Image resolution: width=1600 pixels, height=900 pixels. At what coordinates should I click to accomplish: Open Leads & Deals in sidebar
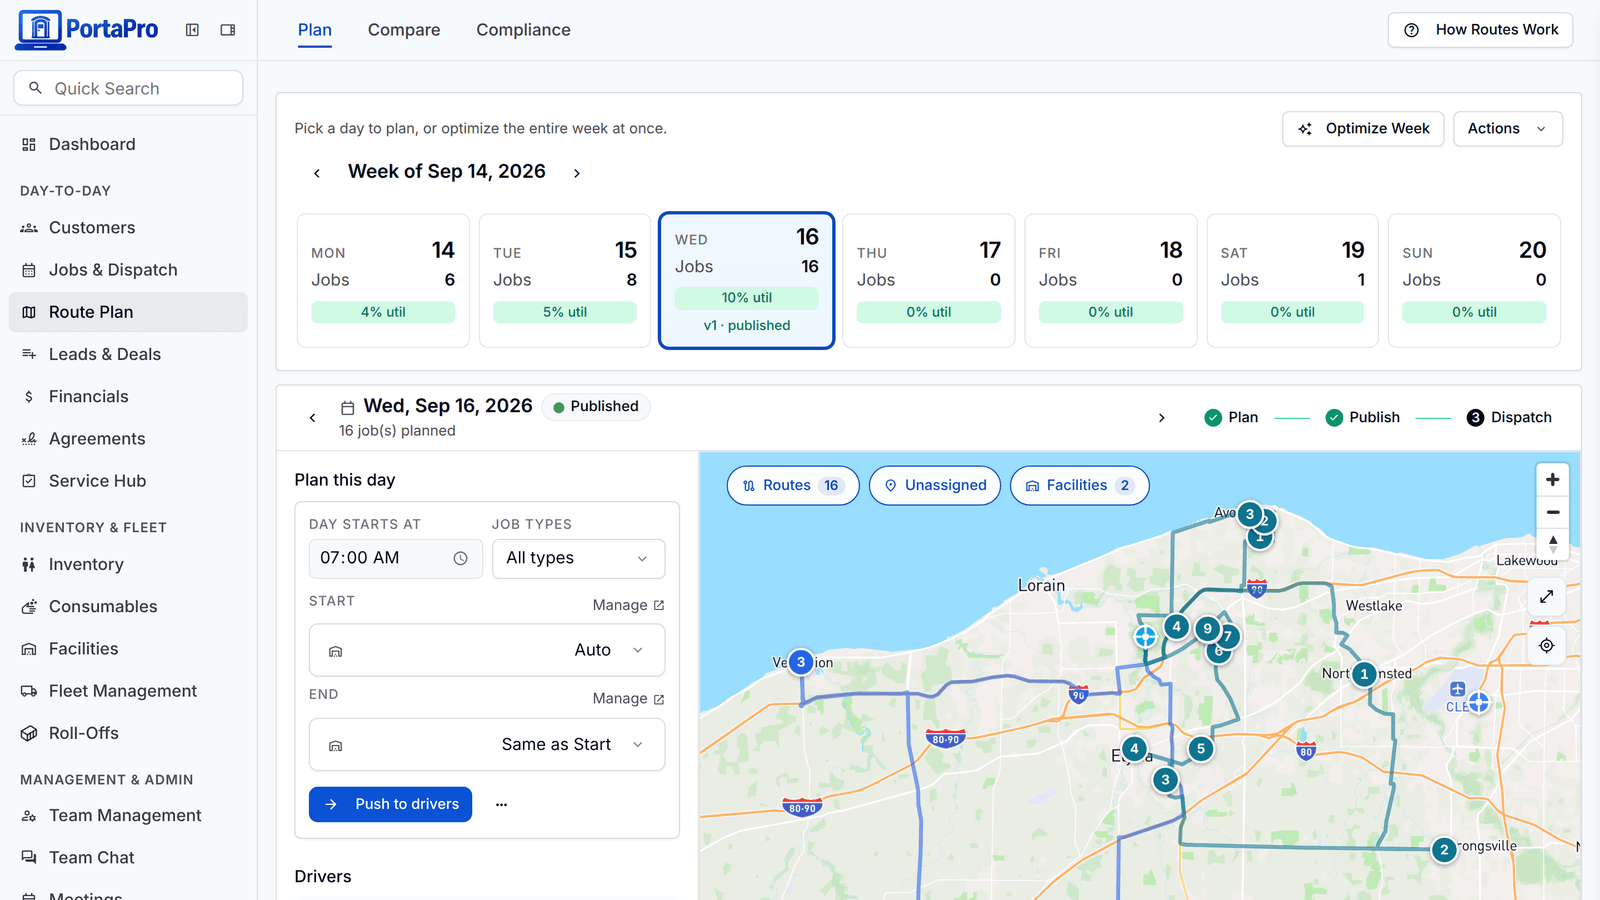[x=128, y=354]
